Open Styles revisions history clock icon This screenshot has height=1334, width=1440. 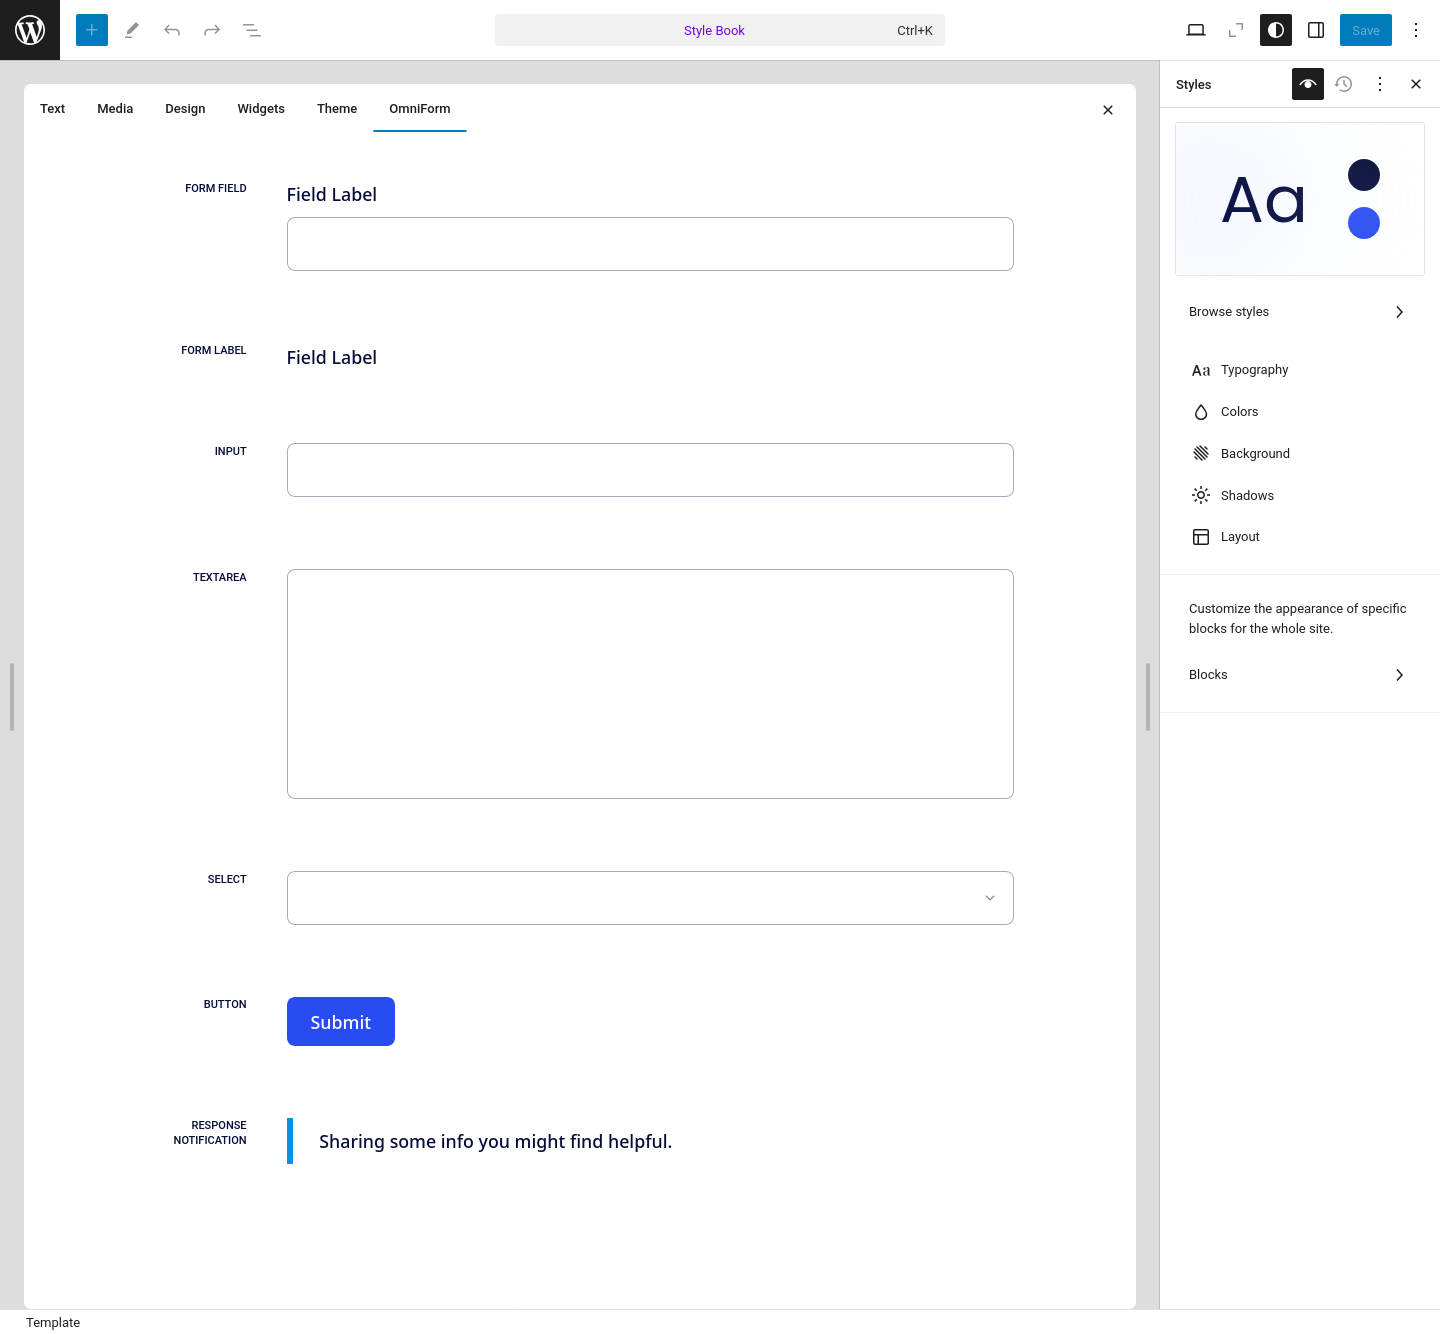[x=1343, y=84]
